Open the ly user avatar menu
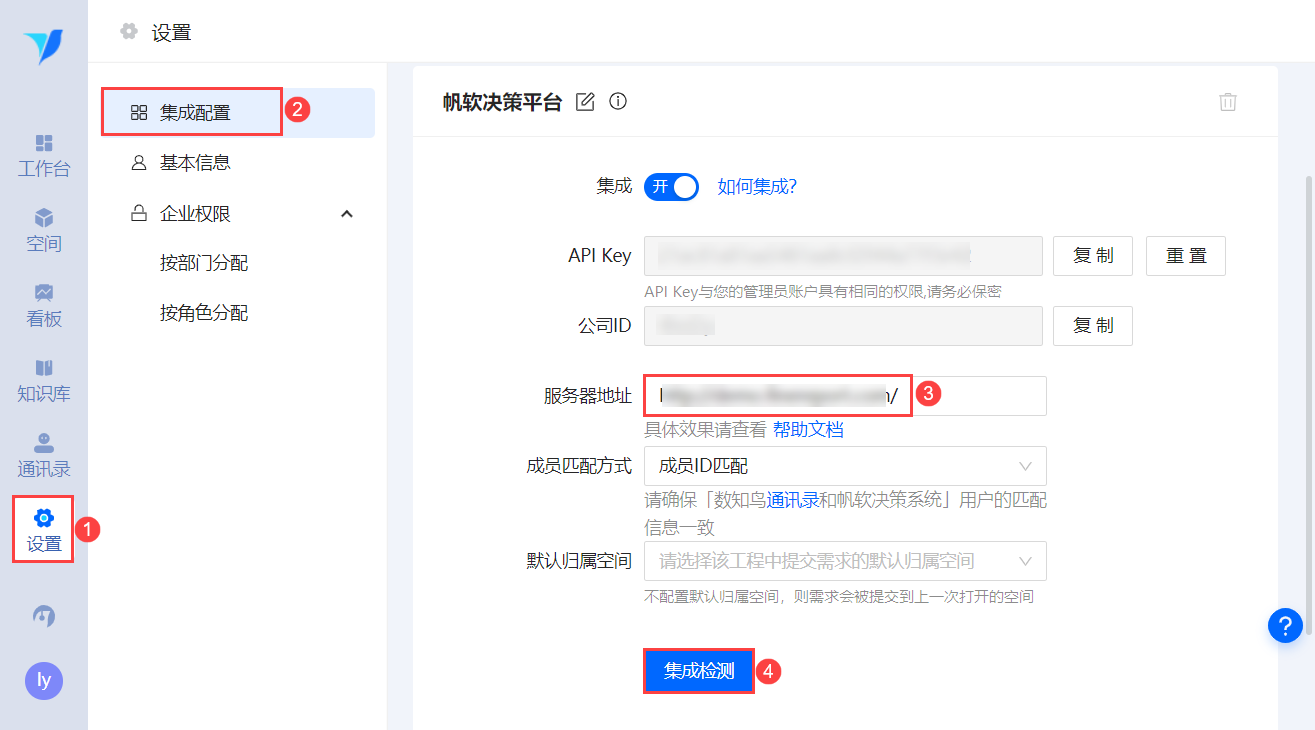 point(44,681)
